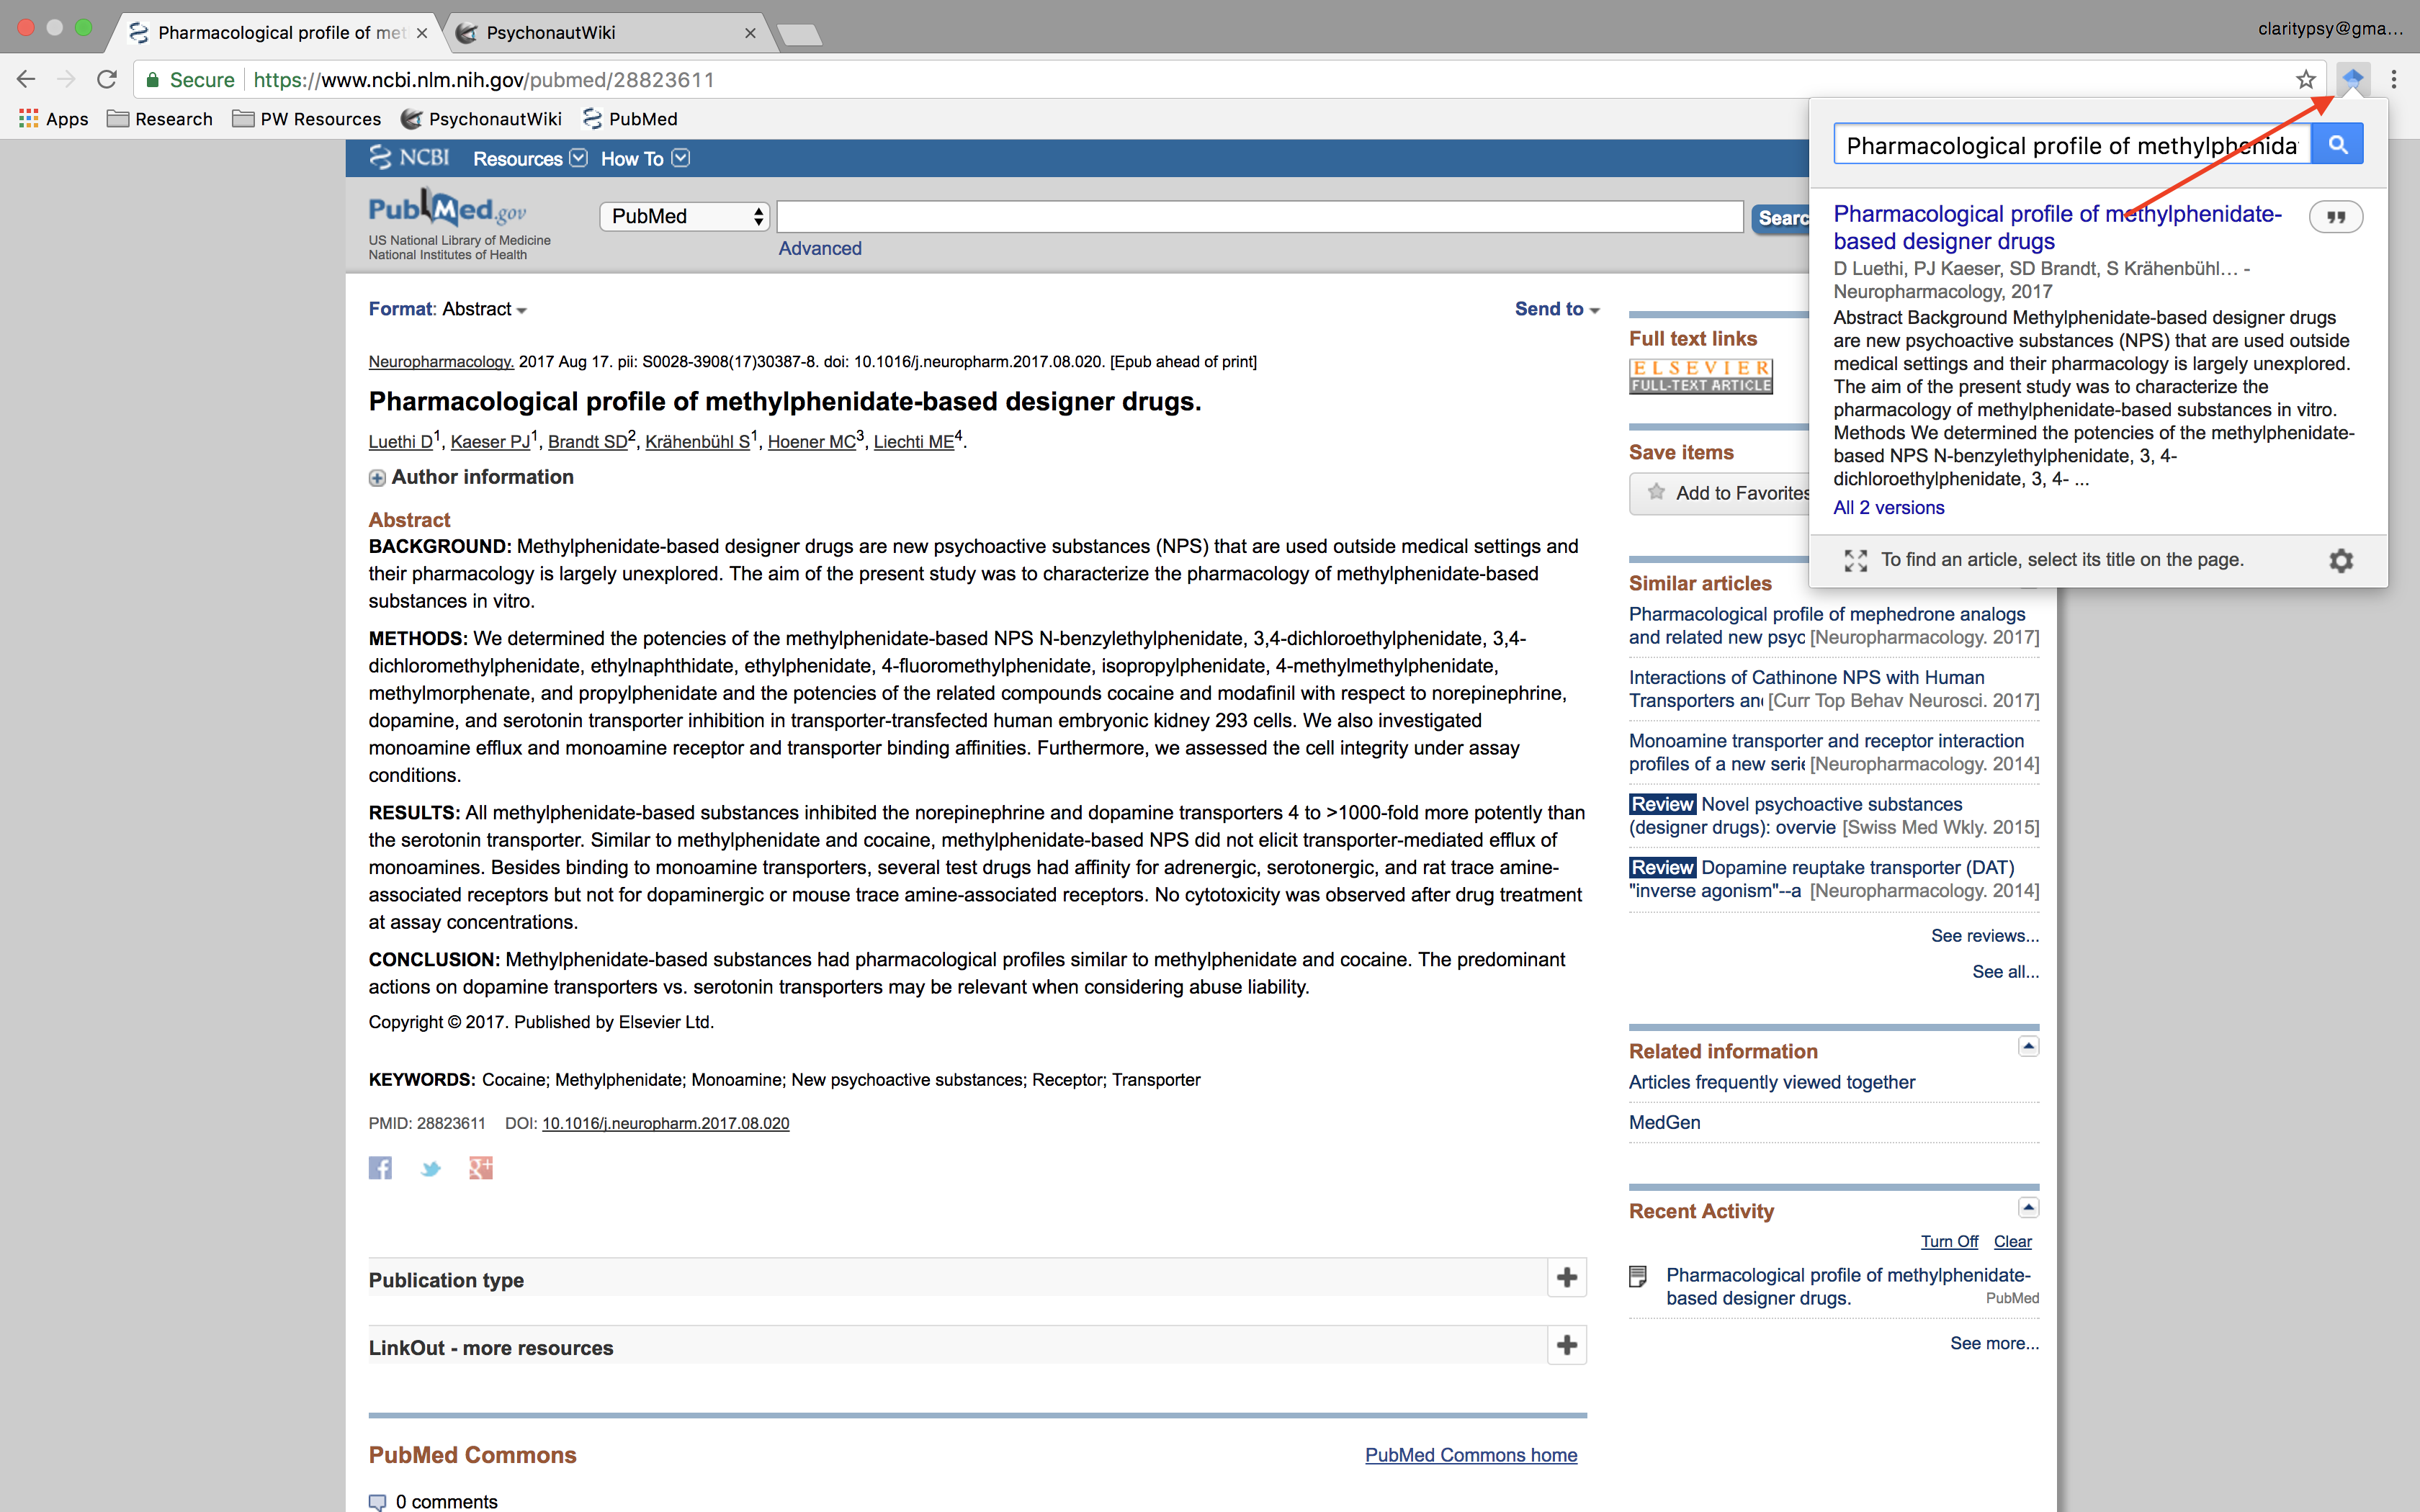This screenshot has width=2420, height=1512.
Task: Open the PubMed database selector
Action: pos(685,216)
